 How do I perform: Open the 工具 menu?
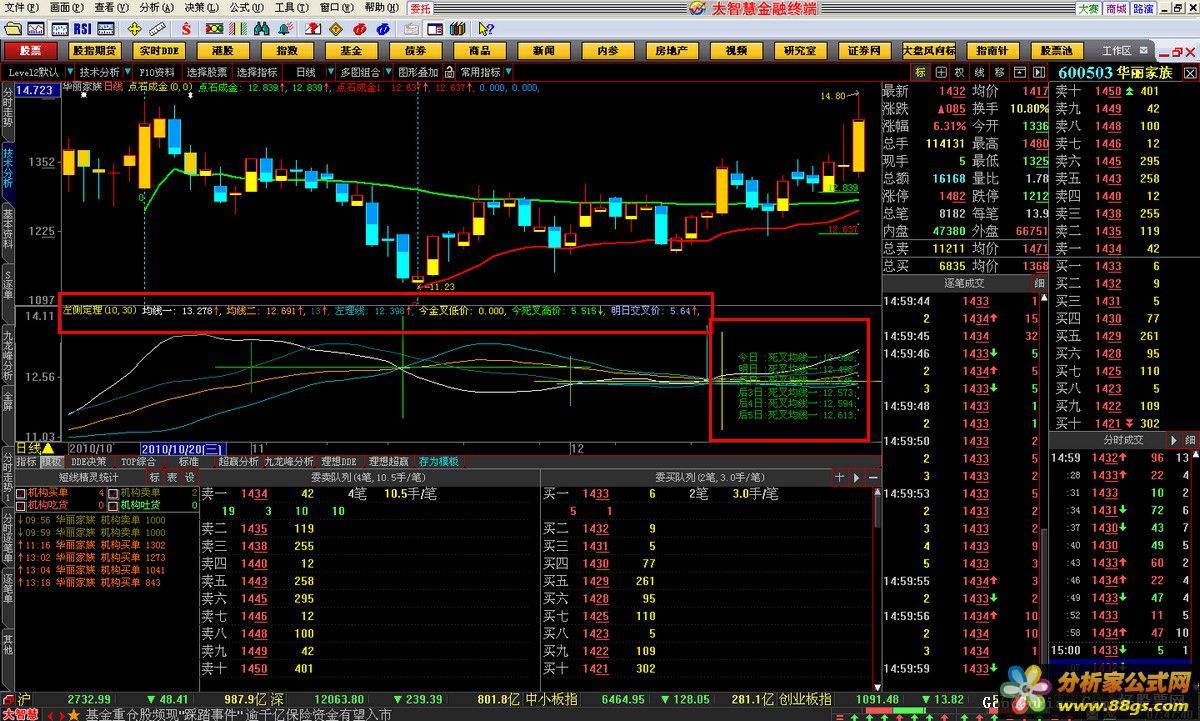(x=290, y=8)
